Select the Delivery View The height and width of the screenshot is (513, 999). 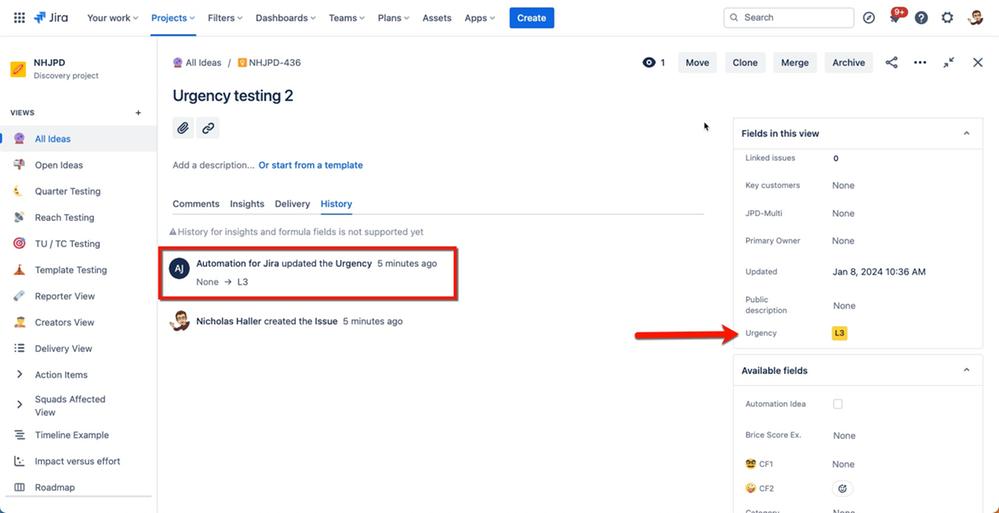[78, 349]
